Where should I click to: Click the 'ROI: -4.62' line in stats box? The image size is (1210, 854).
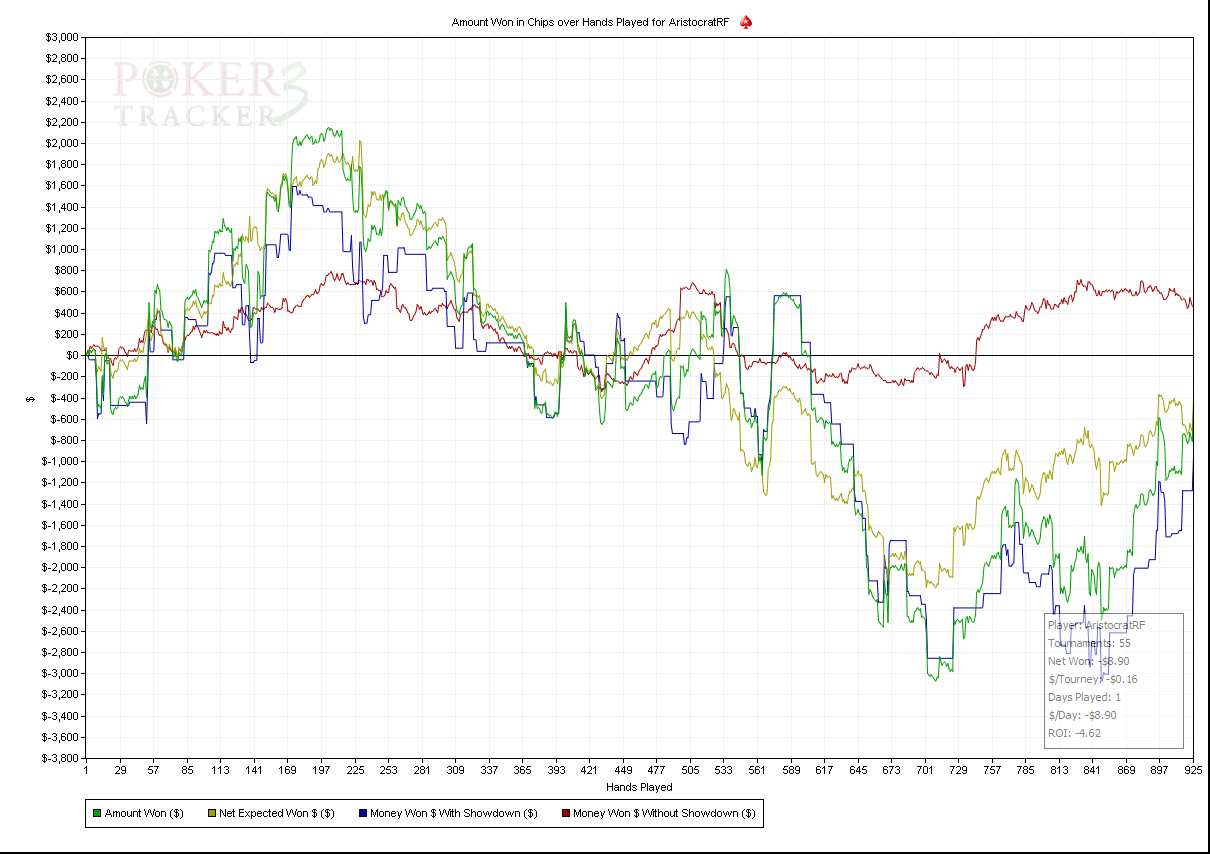(1075, 733)
